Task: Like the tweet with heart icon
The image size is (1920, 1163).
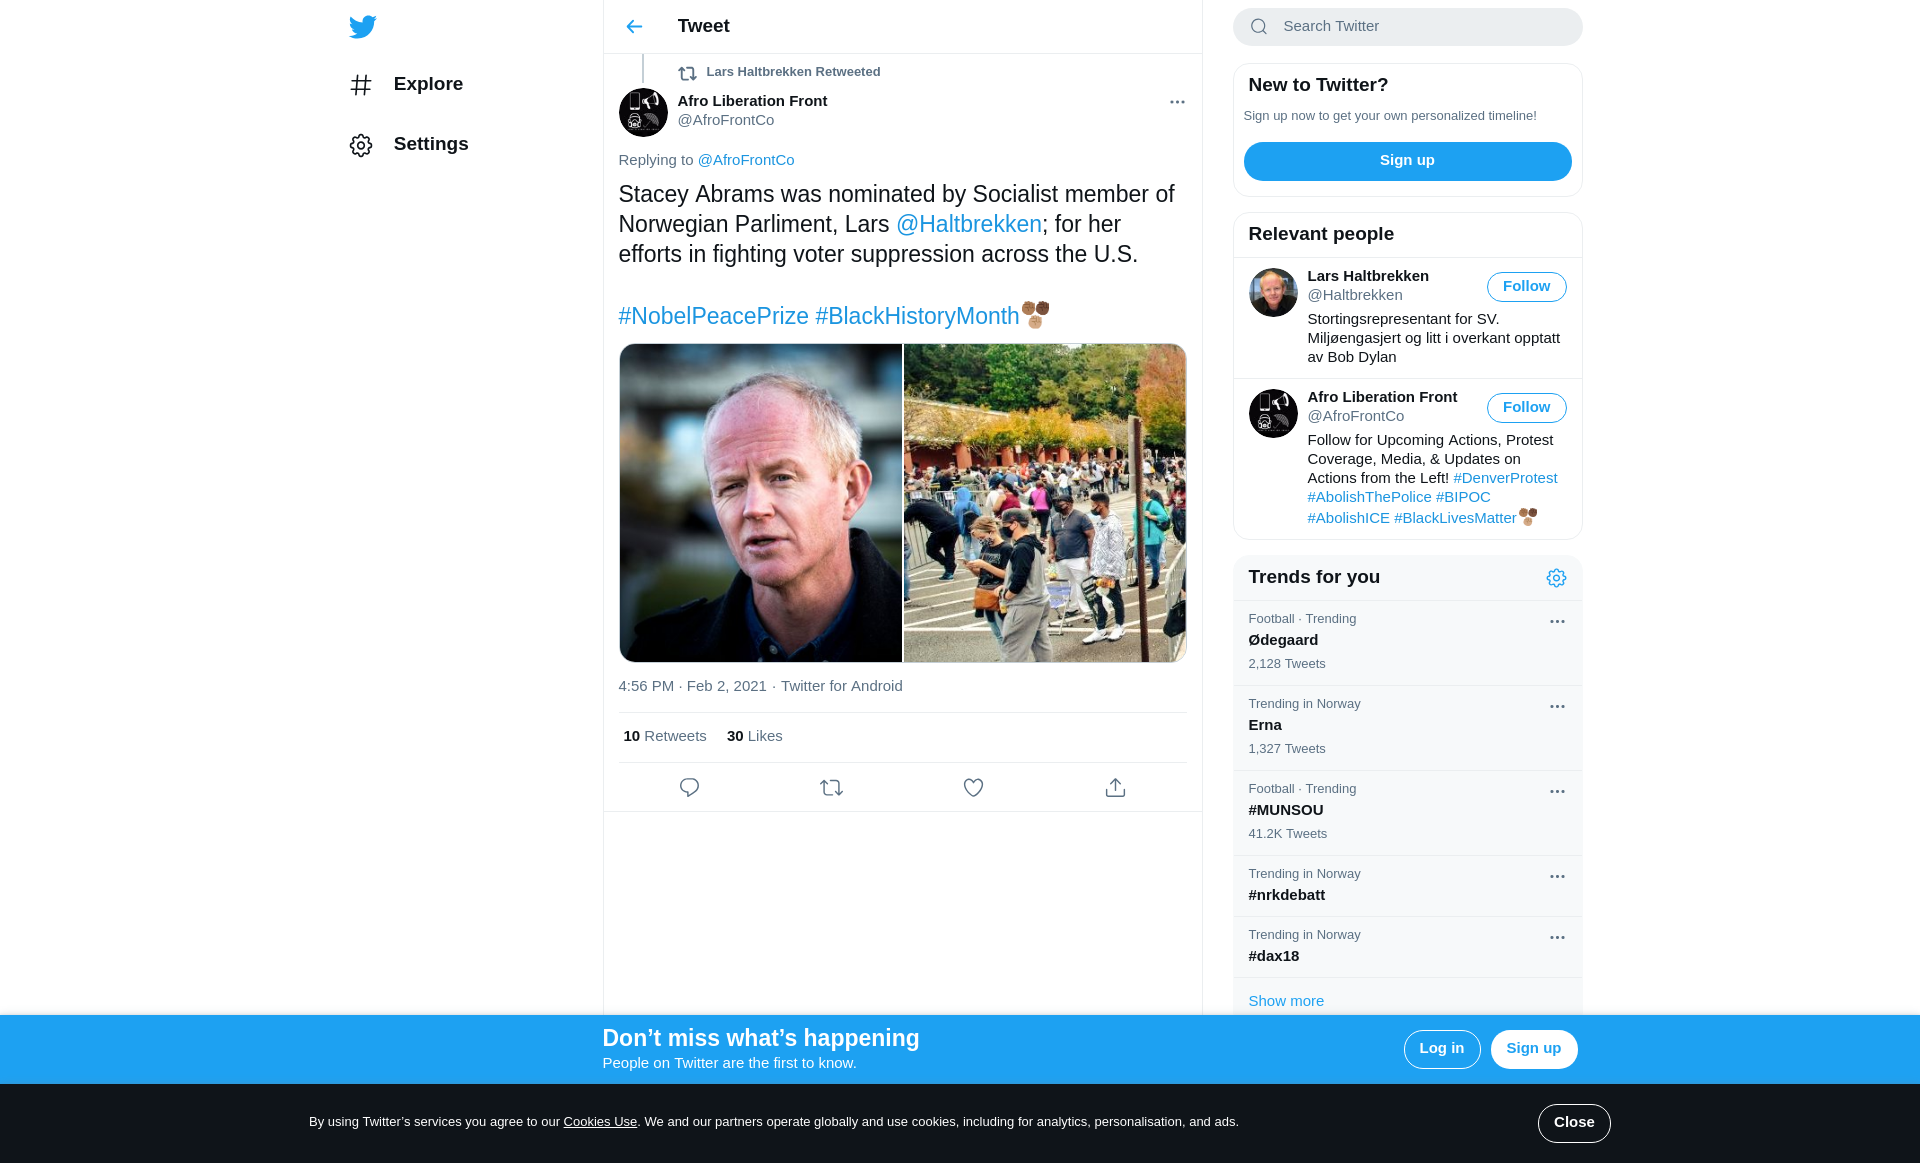Action: click(973, 788)
